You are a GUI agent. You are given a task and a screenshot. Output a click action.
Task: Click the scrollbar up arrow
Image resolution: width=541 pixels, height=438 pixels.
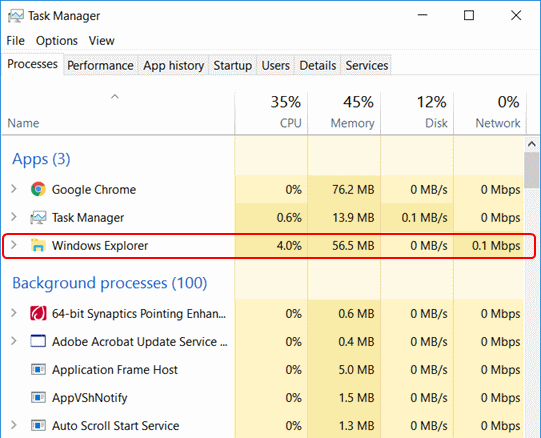coord(532,144)
